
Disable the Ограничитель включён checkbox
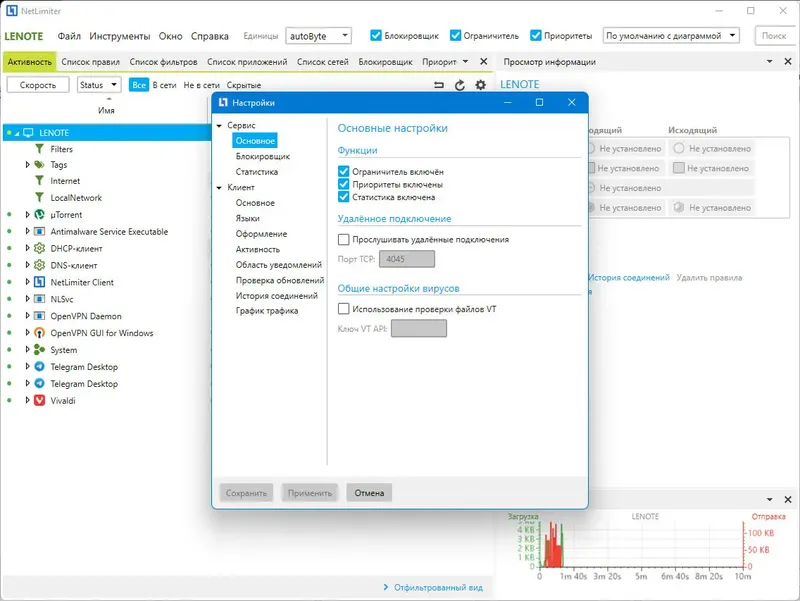[343, 171]
